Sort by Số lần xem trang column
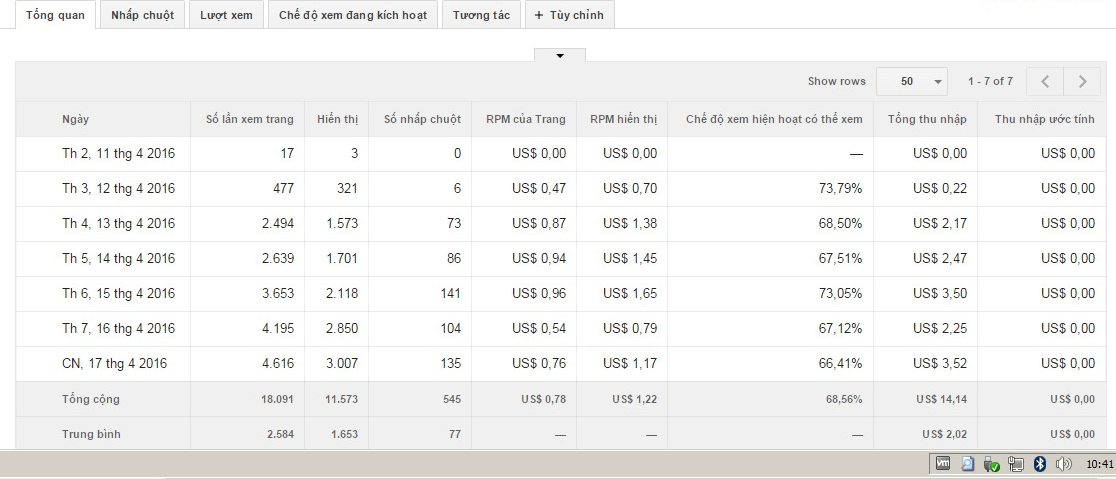This screenshot has height=479, width=1116. [x=249, y=119]
